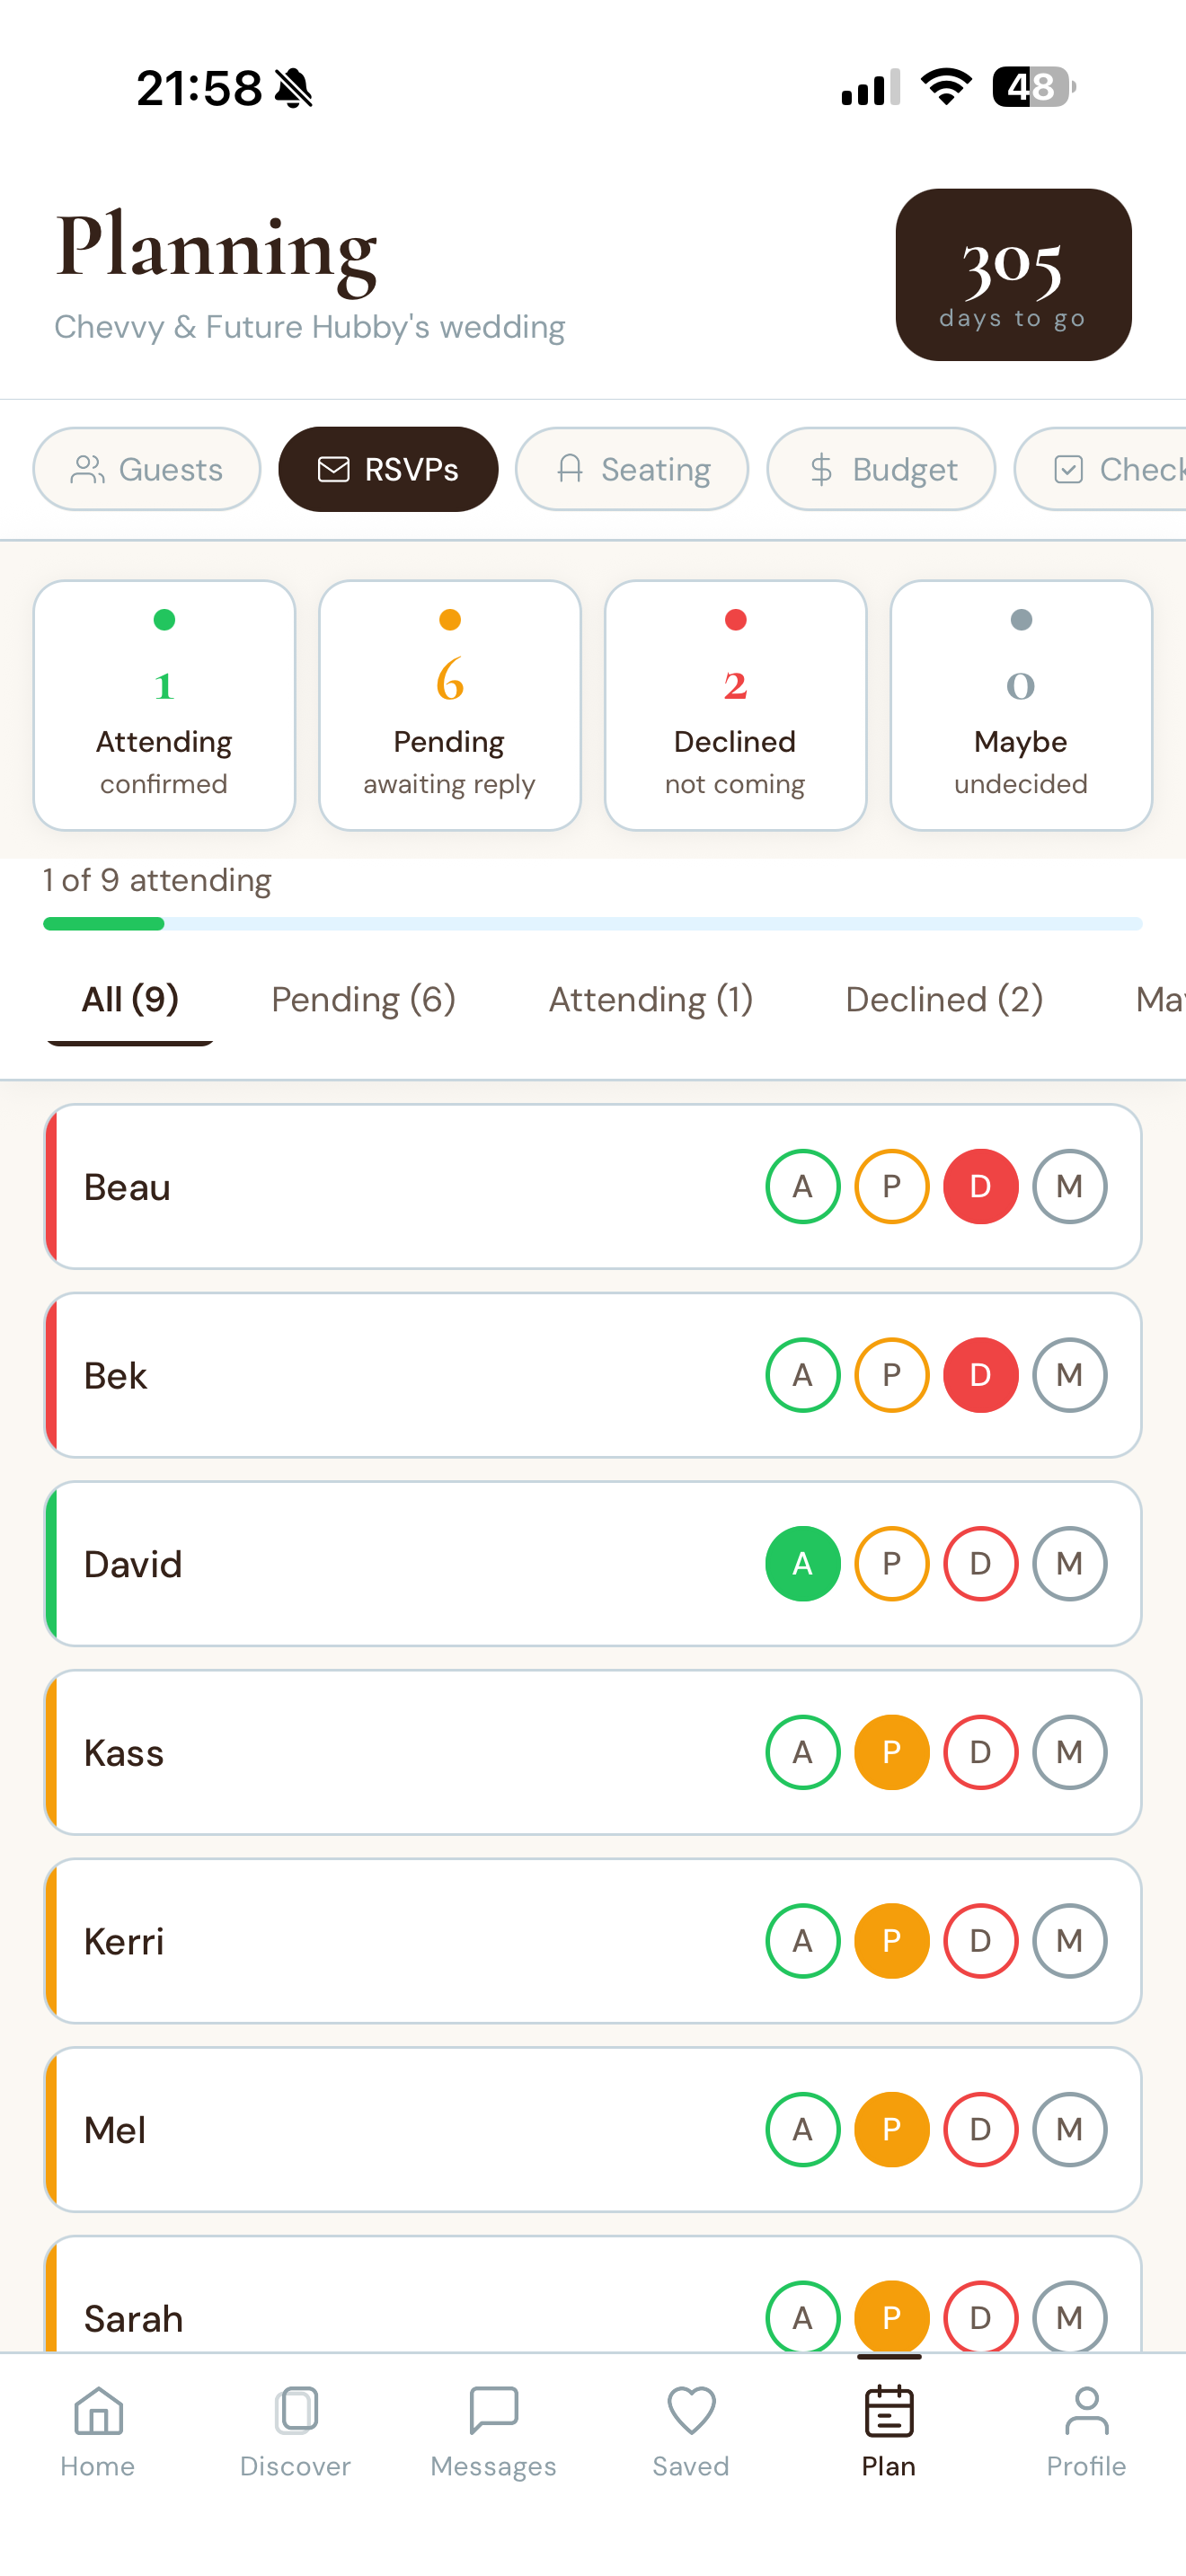1186x2576 pixels.
Task: Open the Saved heart icon
Action: click(x=691, y=2411)
